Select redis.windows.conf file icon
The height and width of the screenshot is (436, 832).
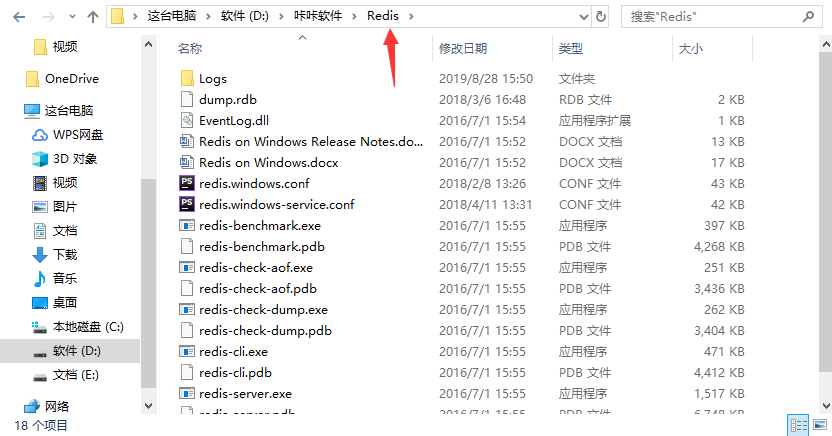tap(187, 183)
